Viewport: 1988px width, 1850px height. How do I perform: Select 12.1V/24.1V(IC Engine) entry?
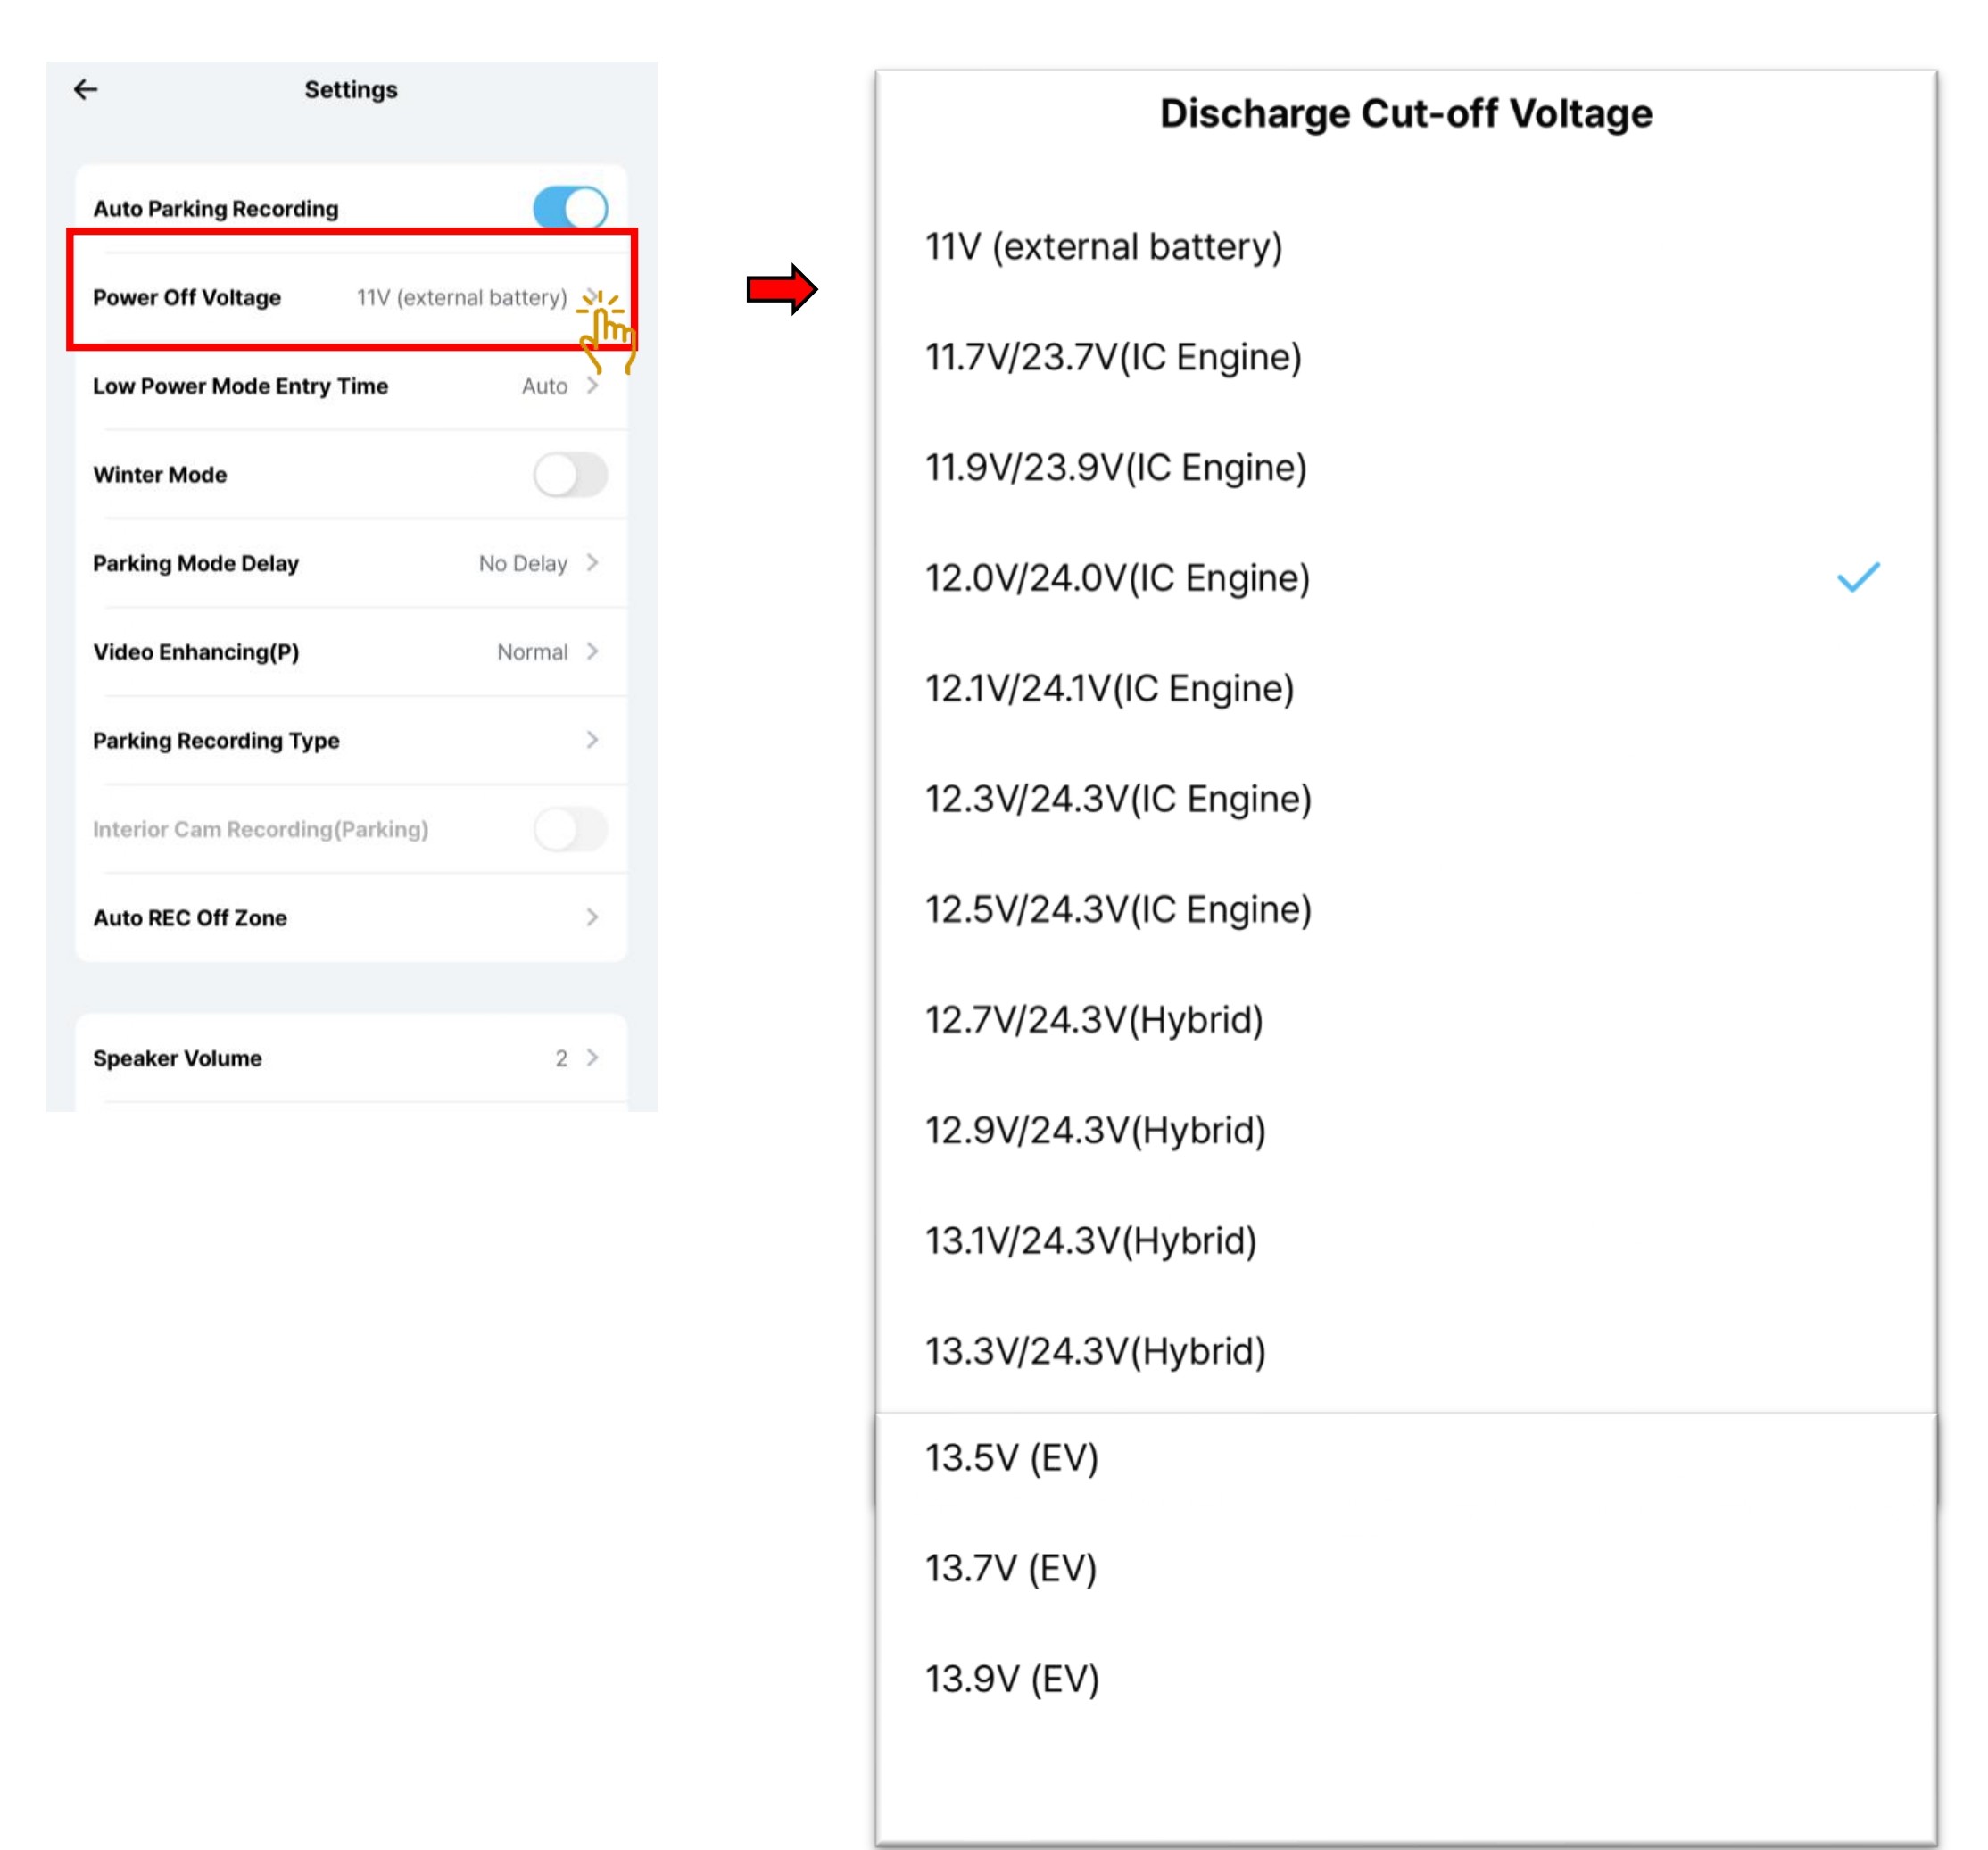pos(1109,688)
